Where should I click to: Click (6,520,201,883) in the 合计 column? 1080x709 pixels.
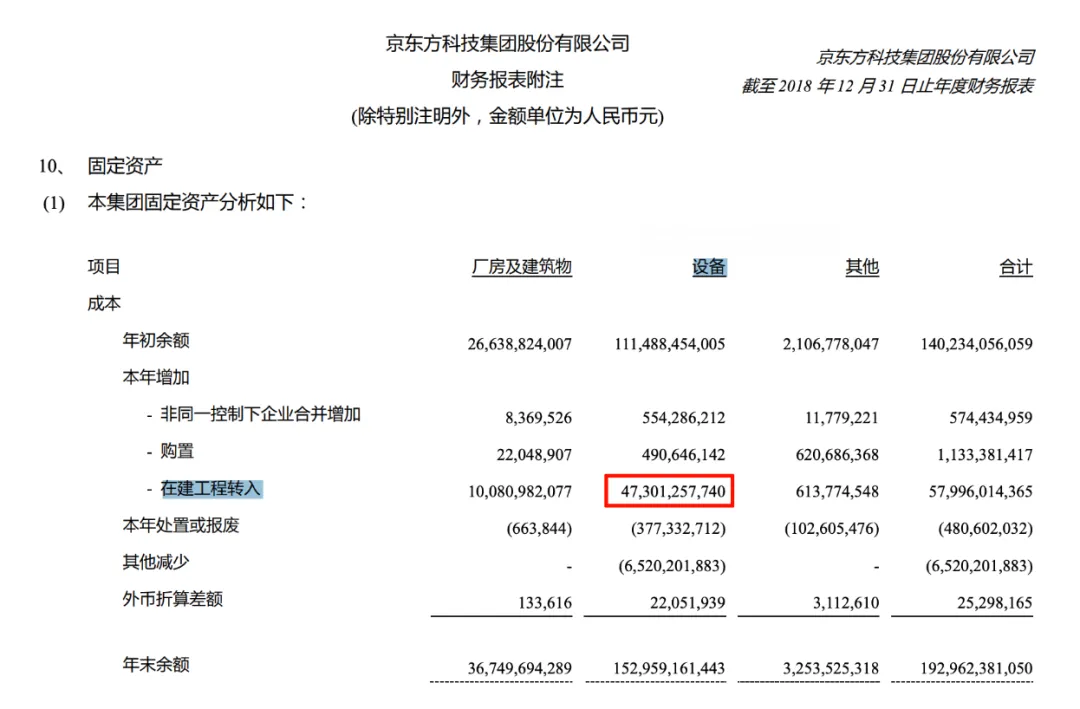pos(979,566)
